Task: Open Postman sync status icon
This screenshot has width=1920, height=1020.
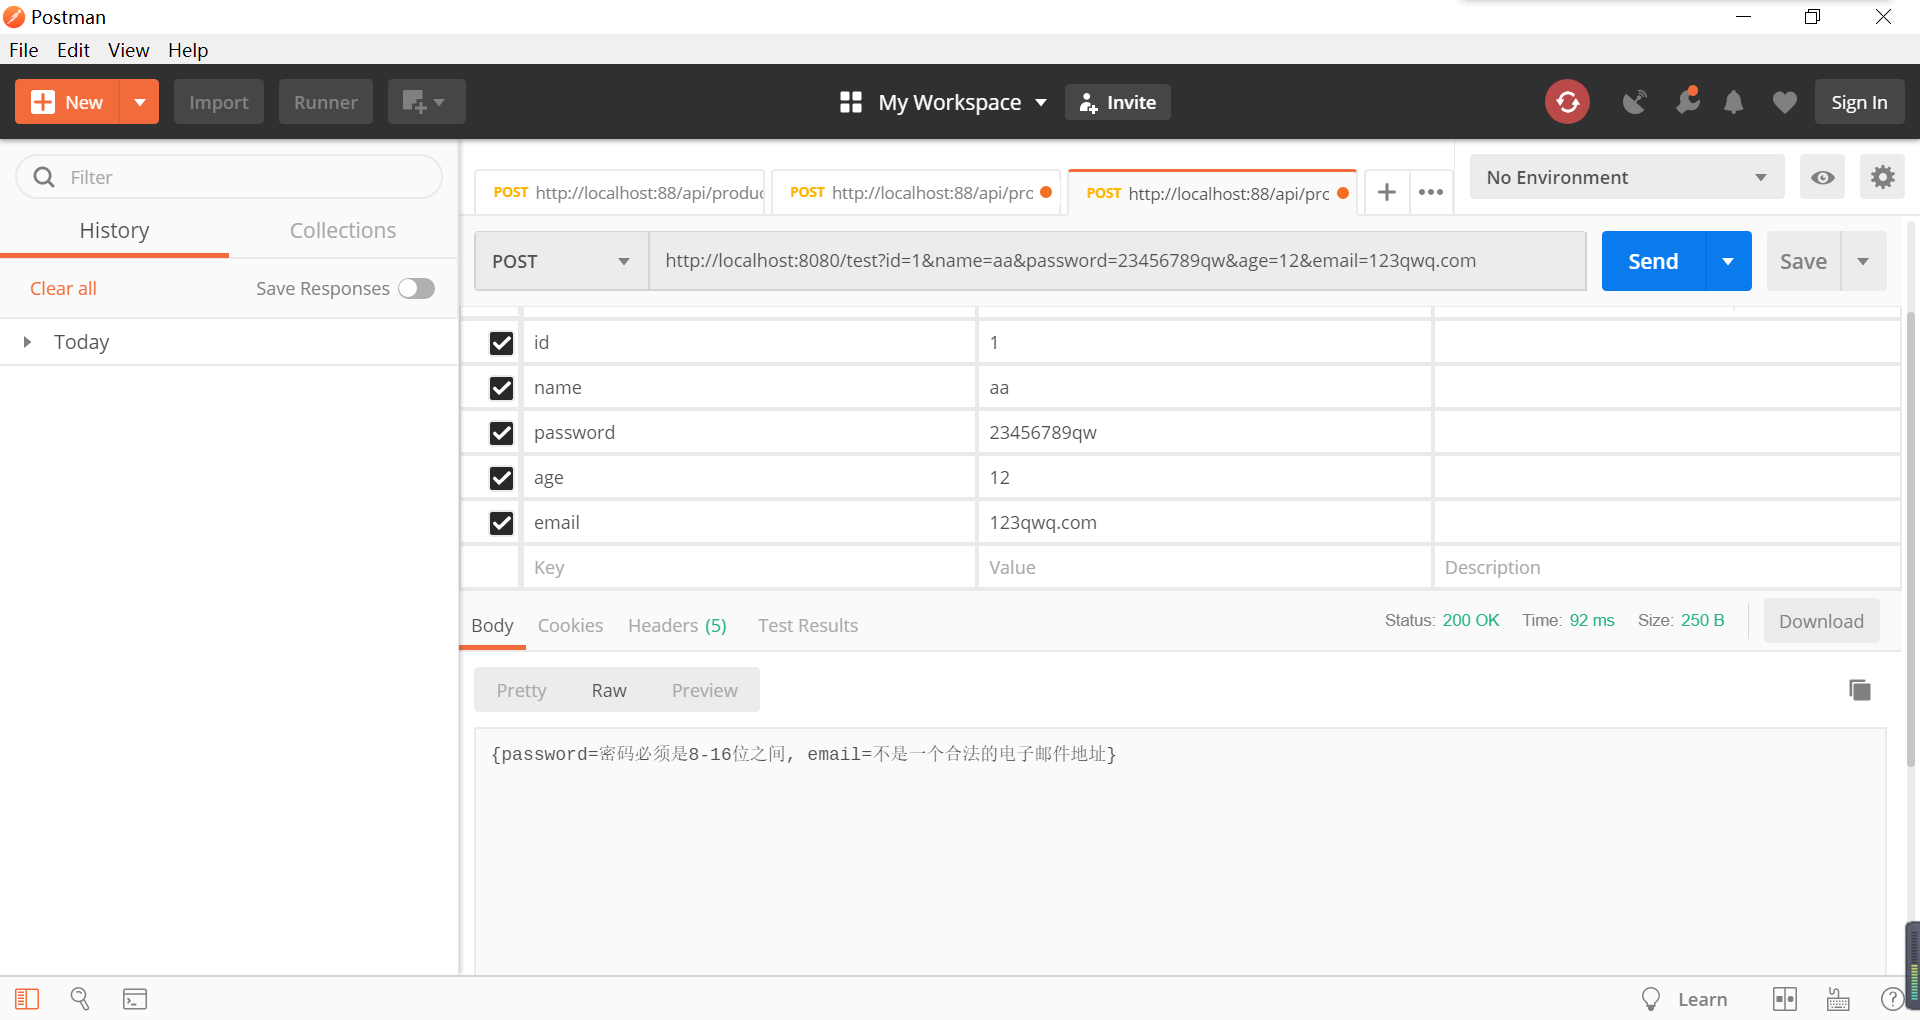Action: (1566, 101)
